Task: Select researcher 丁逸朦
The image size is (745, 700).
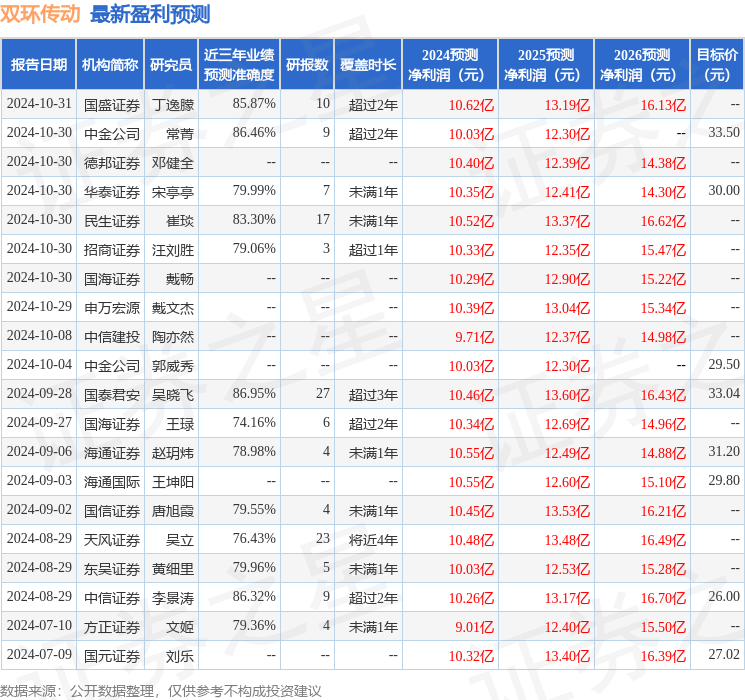Action: [173, 105]
